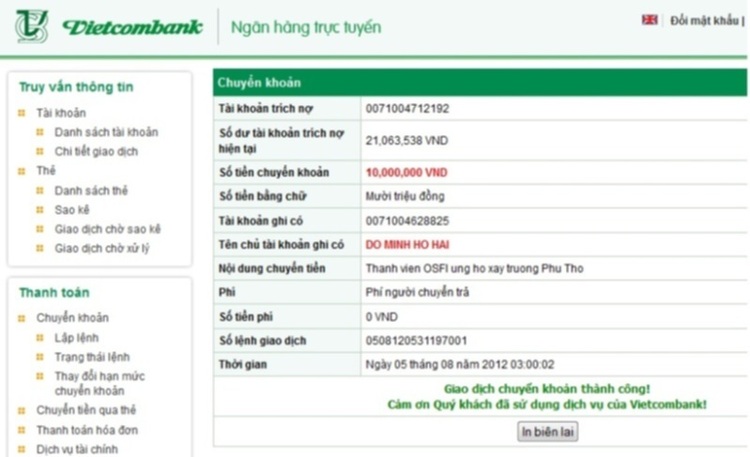The image size is (750, 457).
Task: Open Thay đổi hạn mức chuyển khoản
Action: (x=99, y=383)
